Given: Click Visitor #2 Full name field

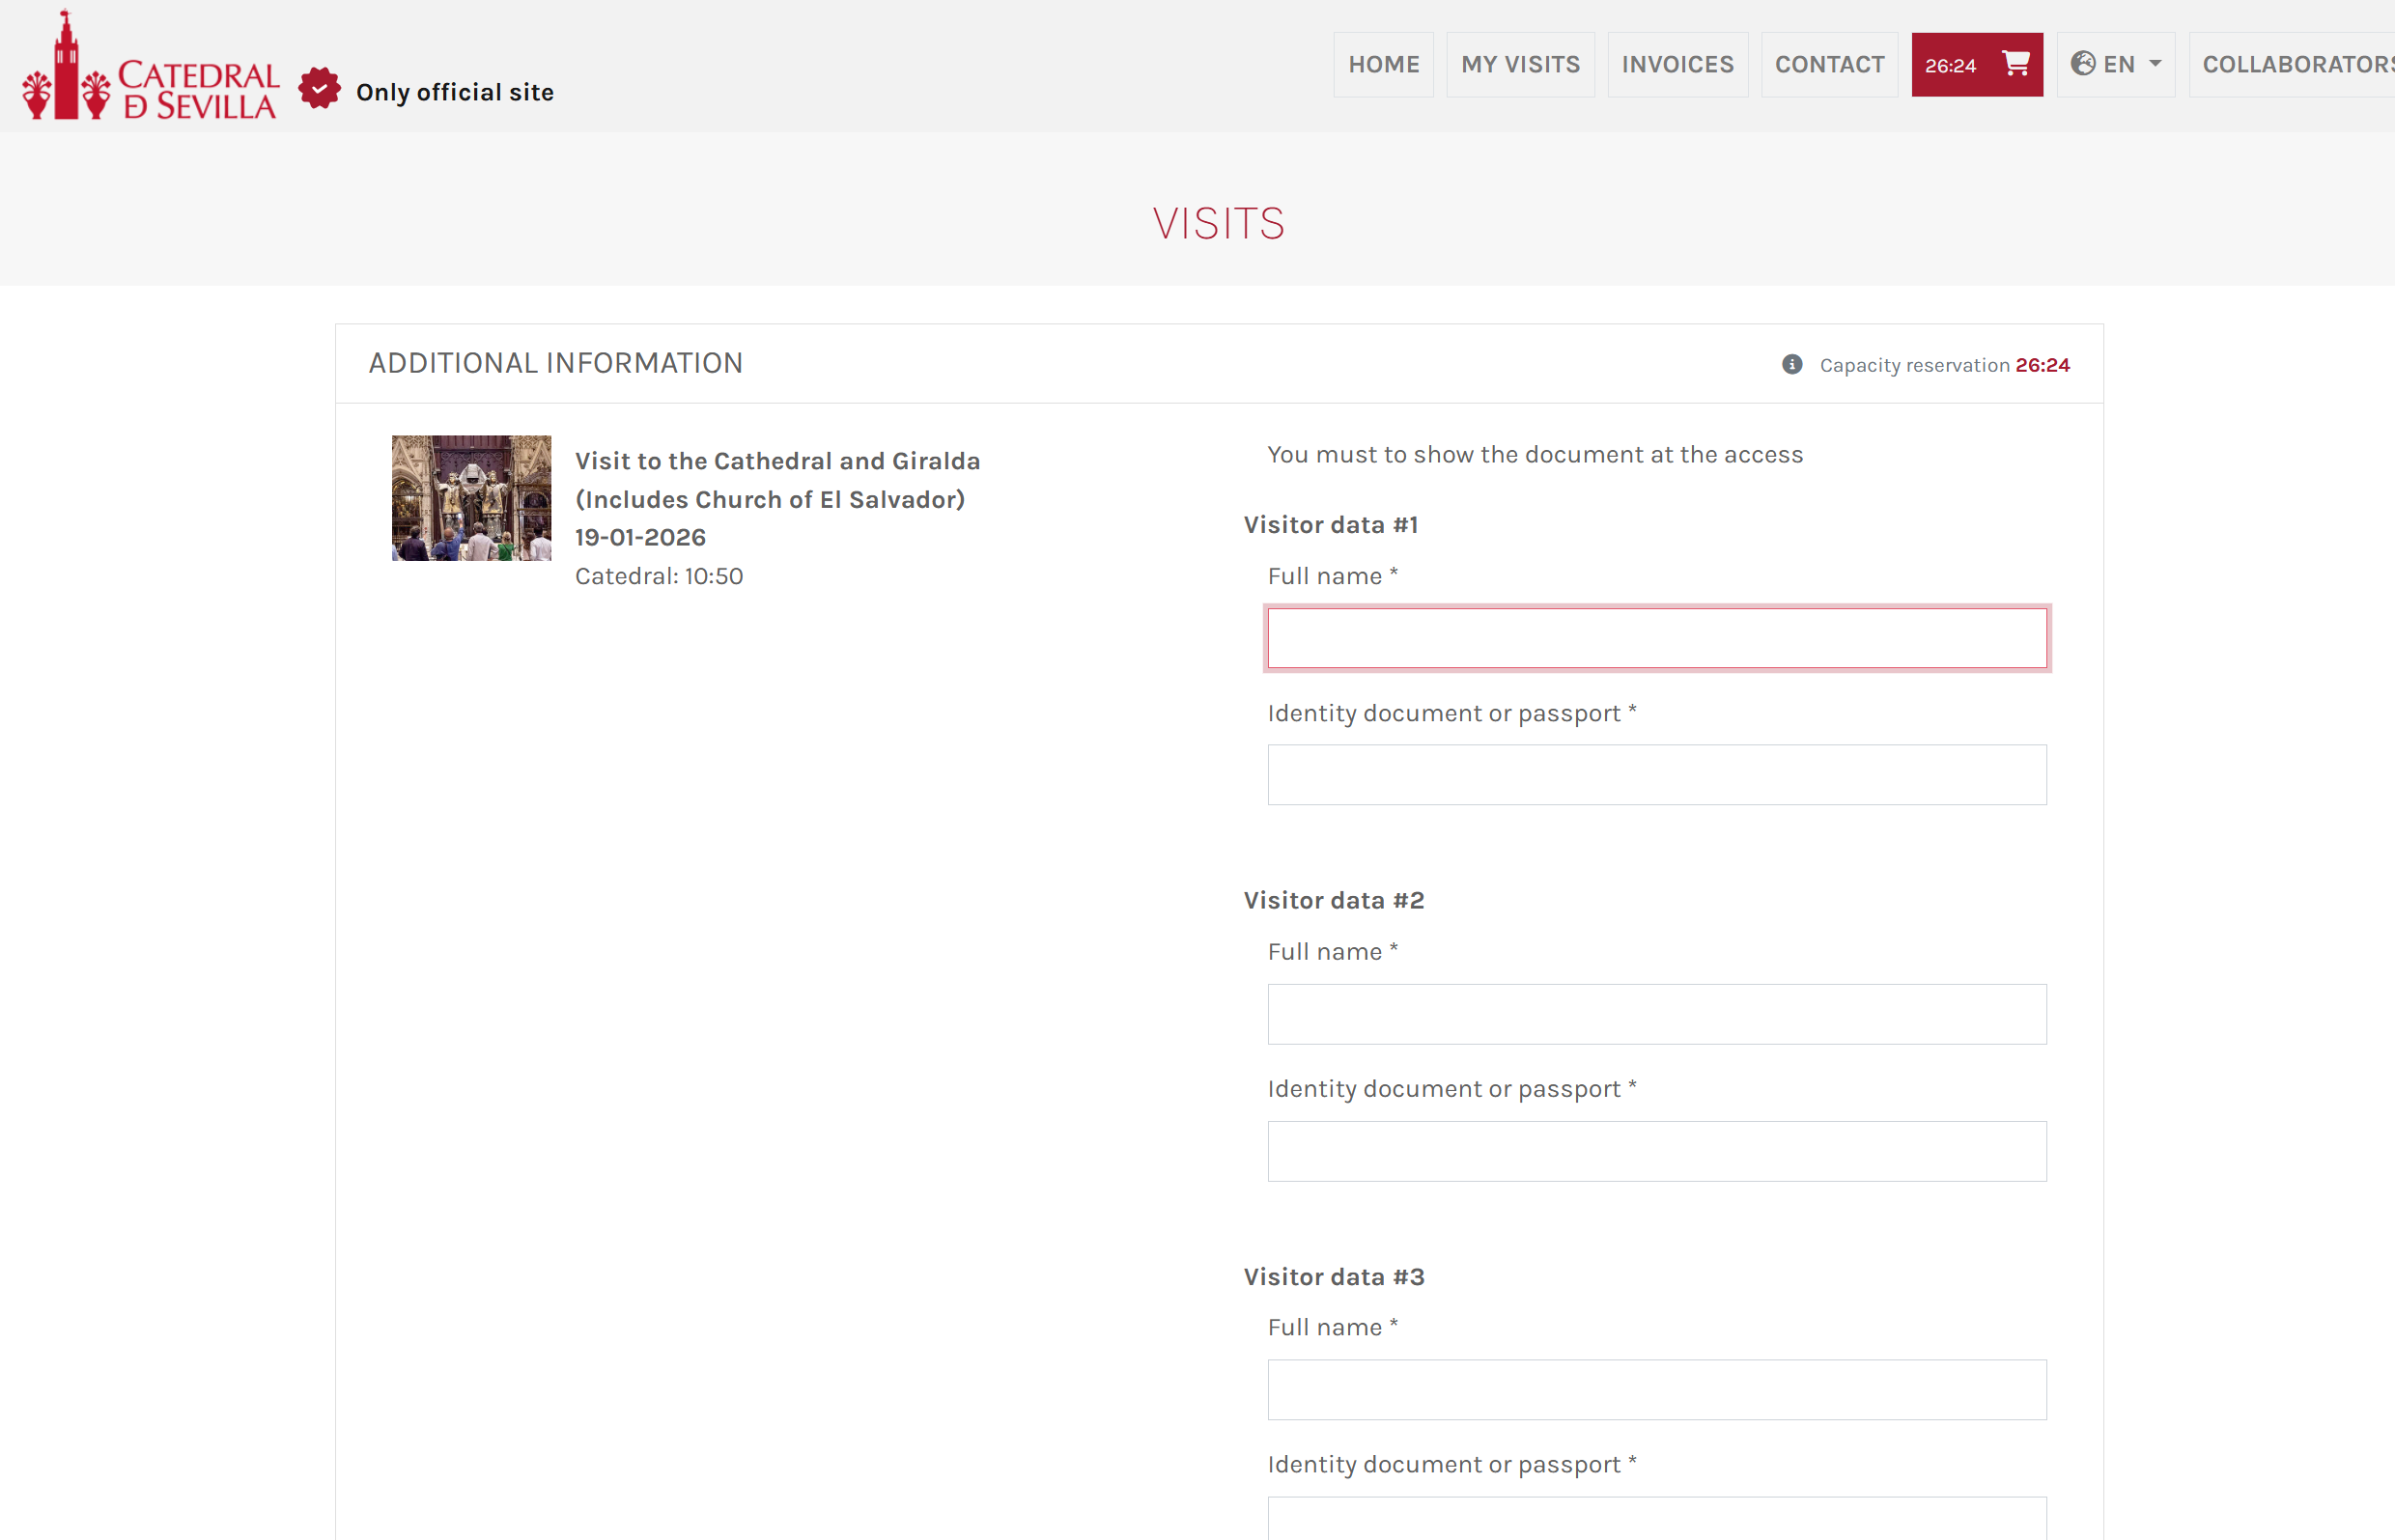Looking at the screenshot, I should (x=1656, y=1014).
